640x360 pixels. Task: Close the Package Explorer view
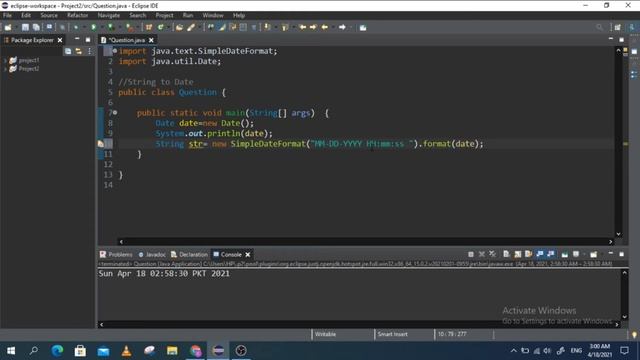[x=60, y=40]
